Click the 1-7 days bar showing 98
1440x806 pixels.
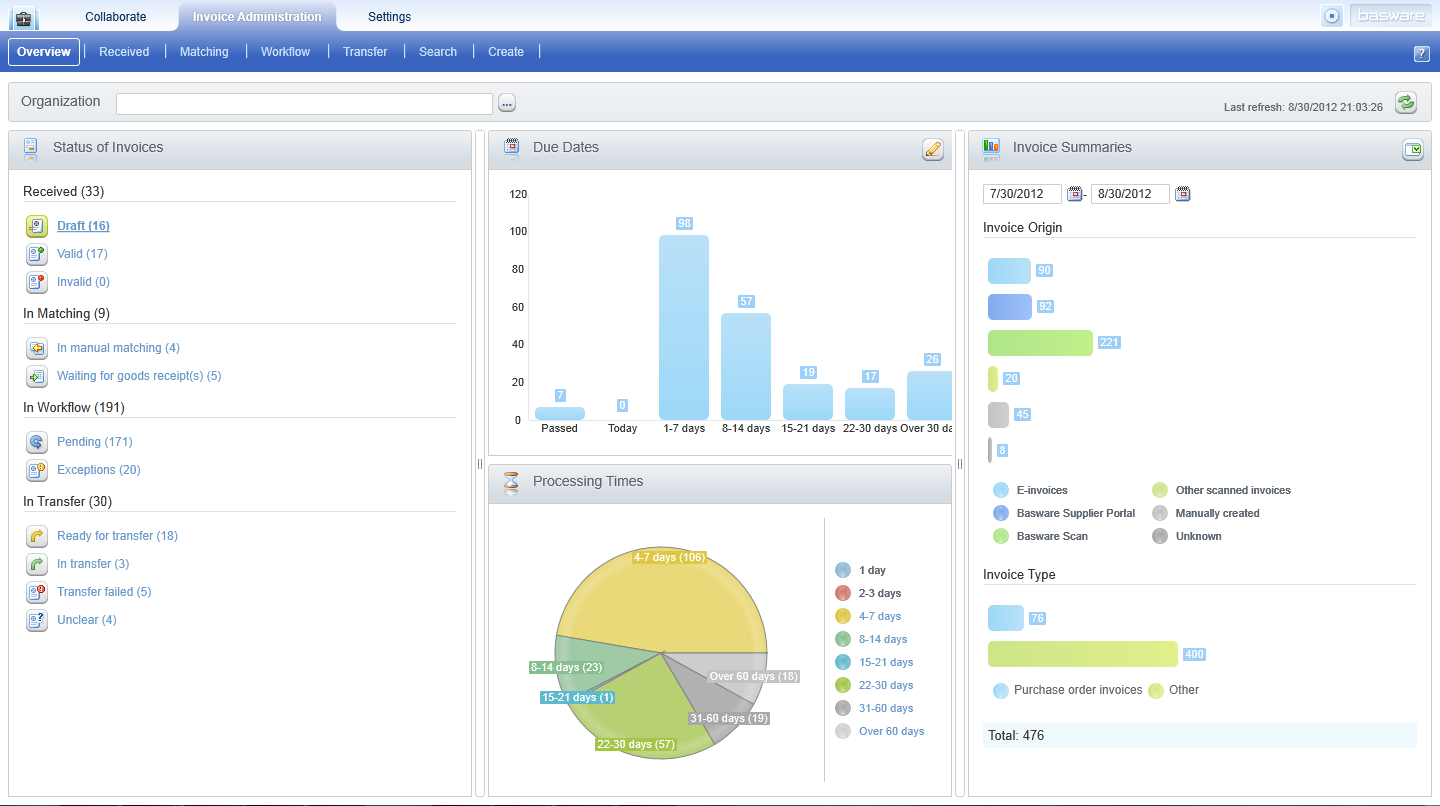tap(684, 328)
